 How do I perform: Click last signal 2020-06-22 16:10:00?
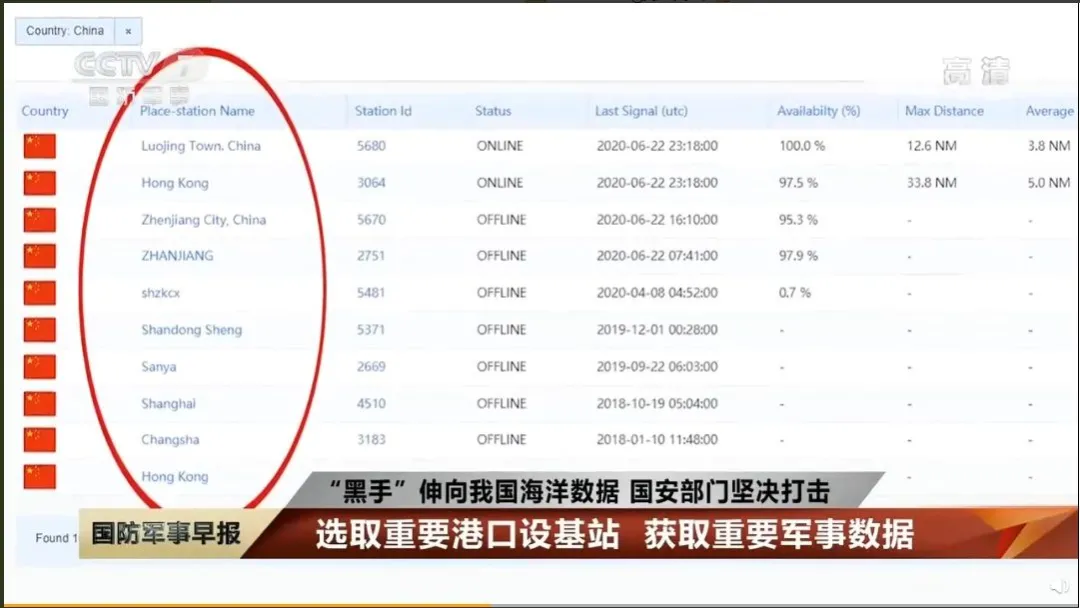657,220
